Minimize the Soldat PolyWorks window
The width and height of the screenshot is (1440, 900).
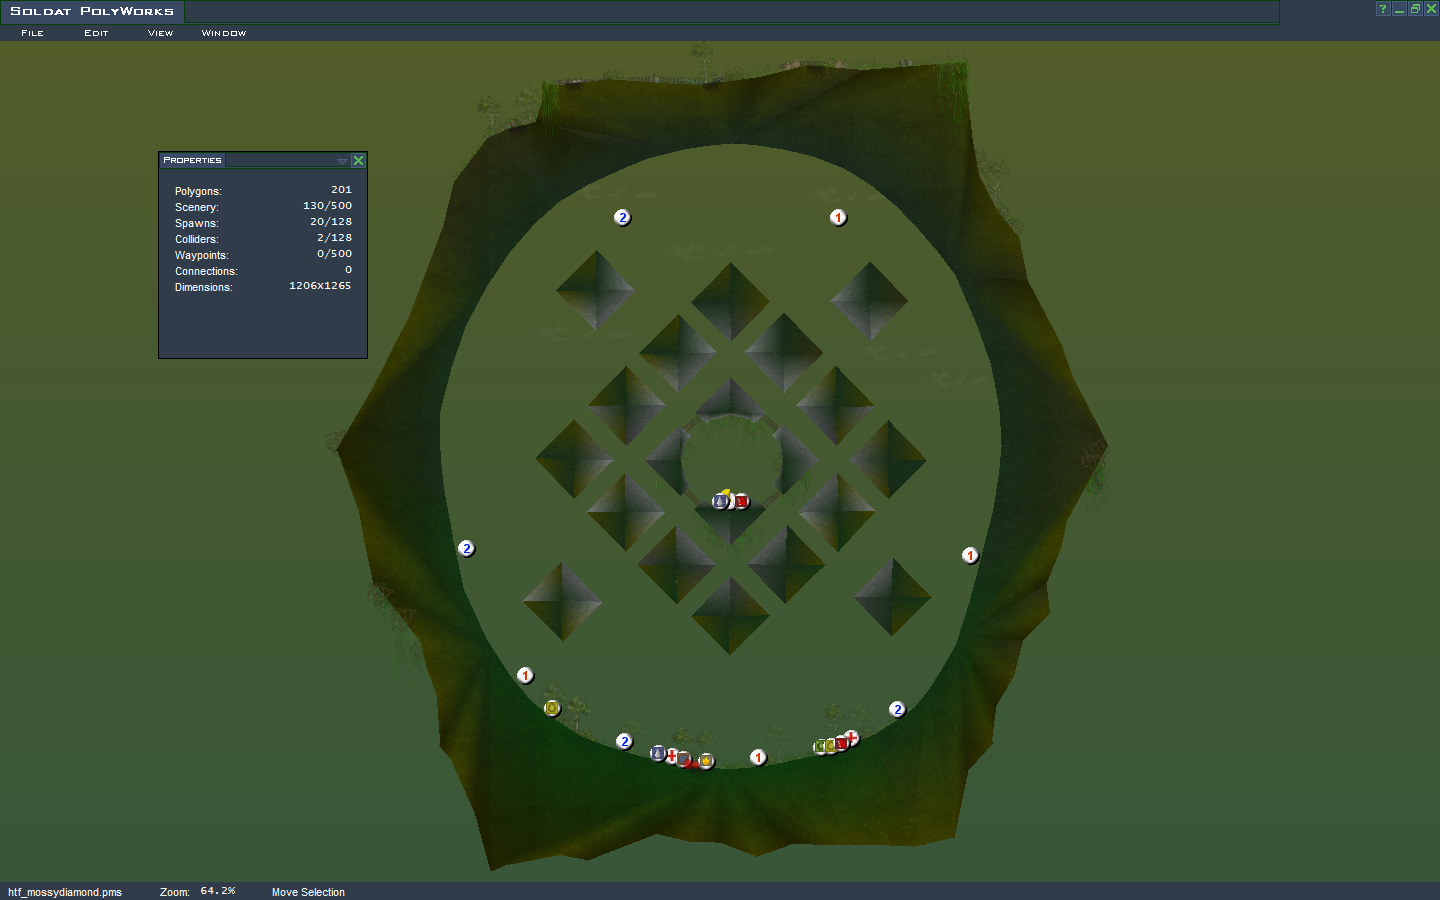pyautogui.click(x=1399, y=9)
